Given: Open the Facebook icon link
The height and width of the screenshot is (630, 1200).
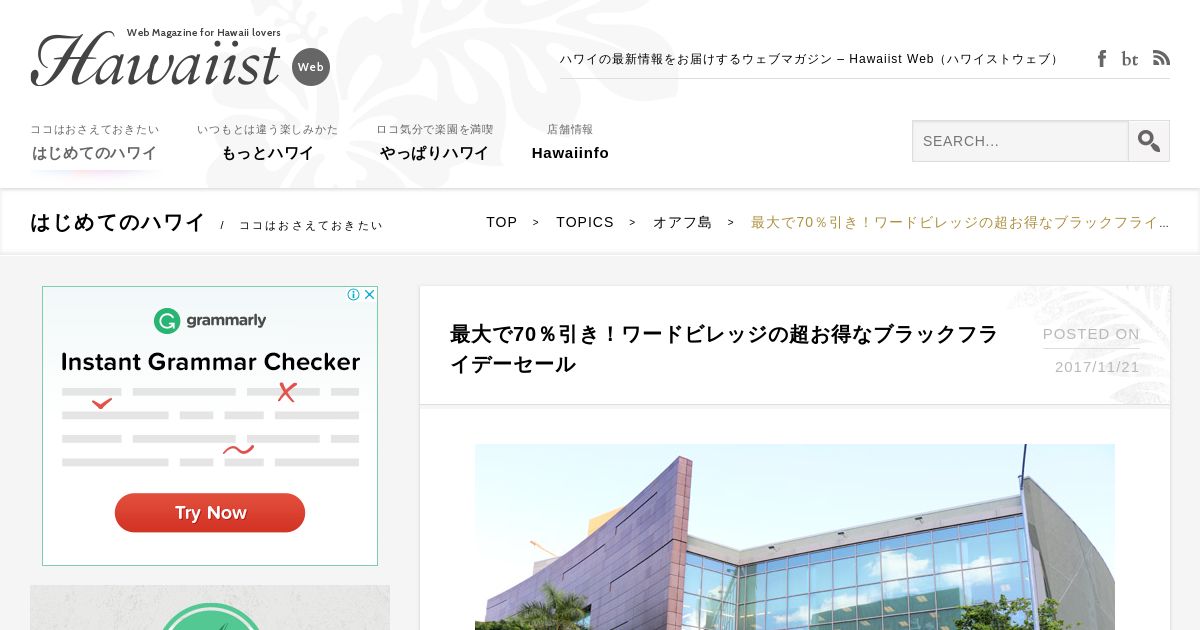Looking at the screenshot, I should click(x=1102, y=59).
